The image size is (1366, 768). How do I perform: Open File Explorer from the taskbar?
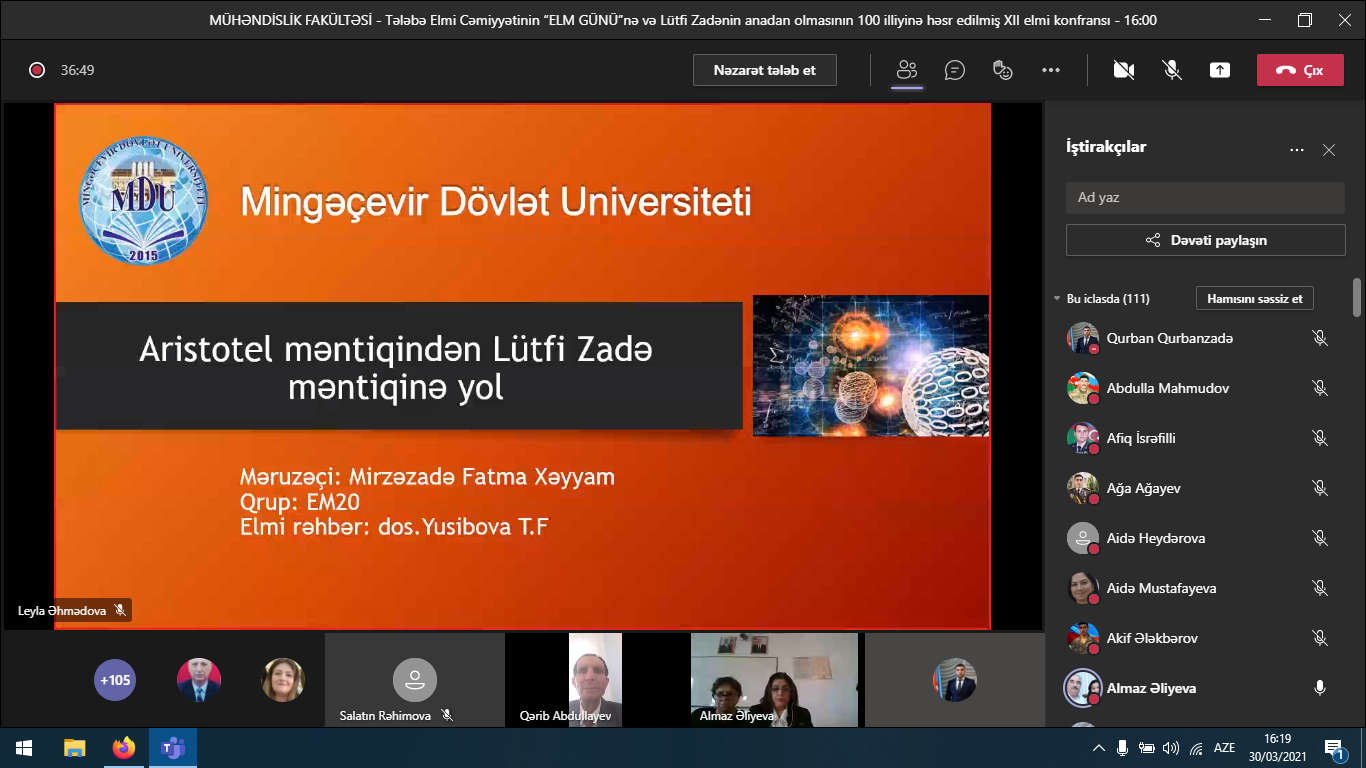[75, 748]
